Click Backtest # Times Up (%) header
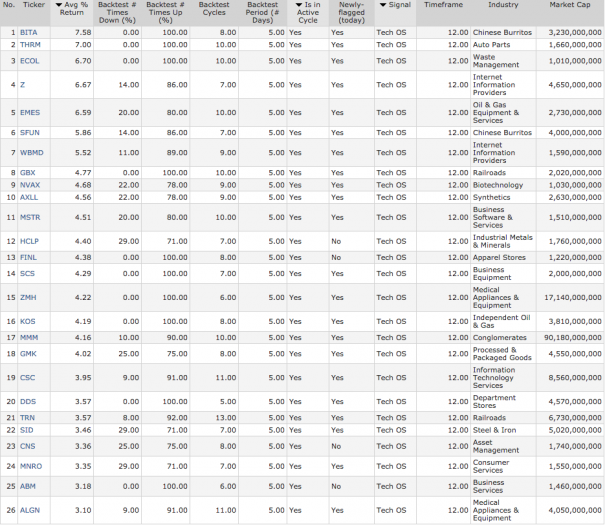The height and width of the screenshot is (525, 605). point(166,12)
